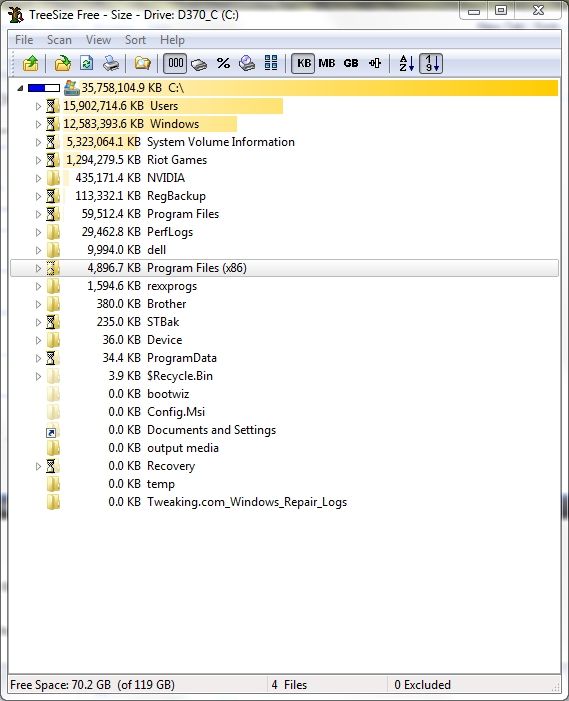The image size is (569, 701).
Task: Show sizes as percent
Action: point(223,63)
